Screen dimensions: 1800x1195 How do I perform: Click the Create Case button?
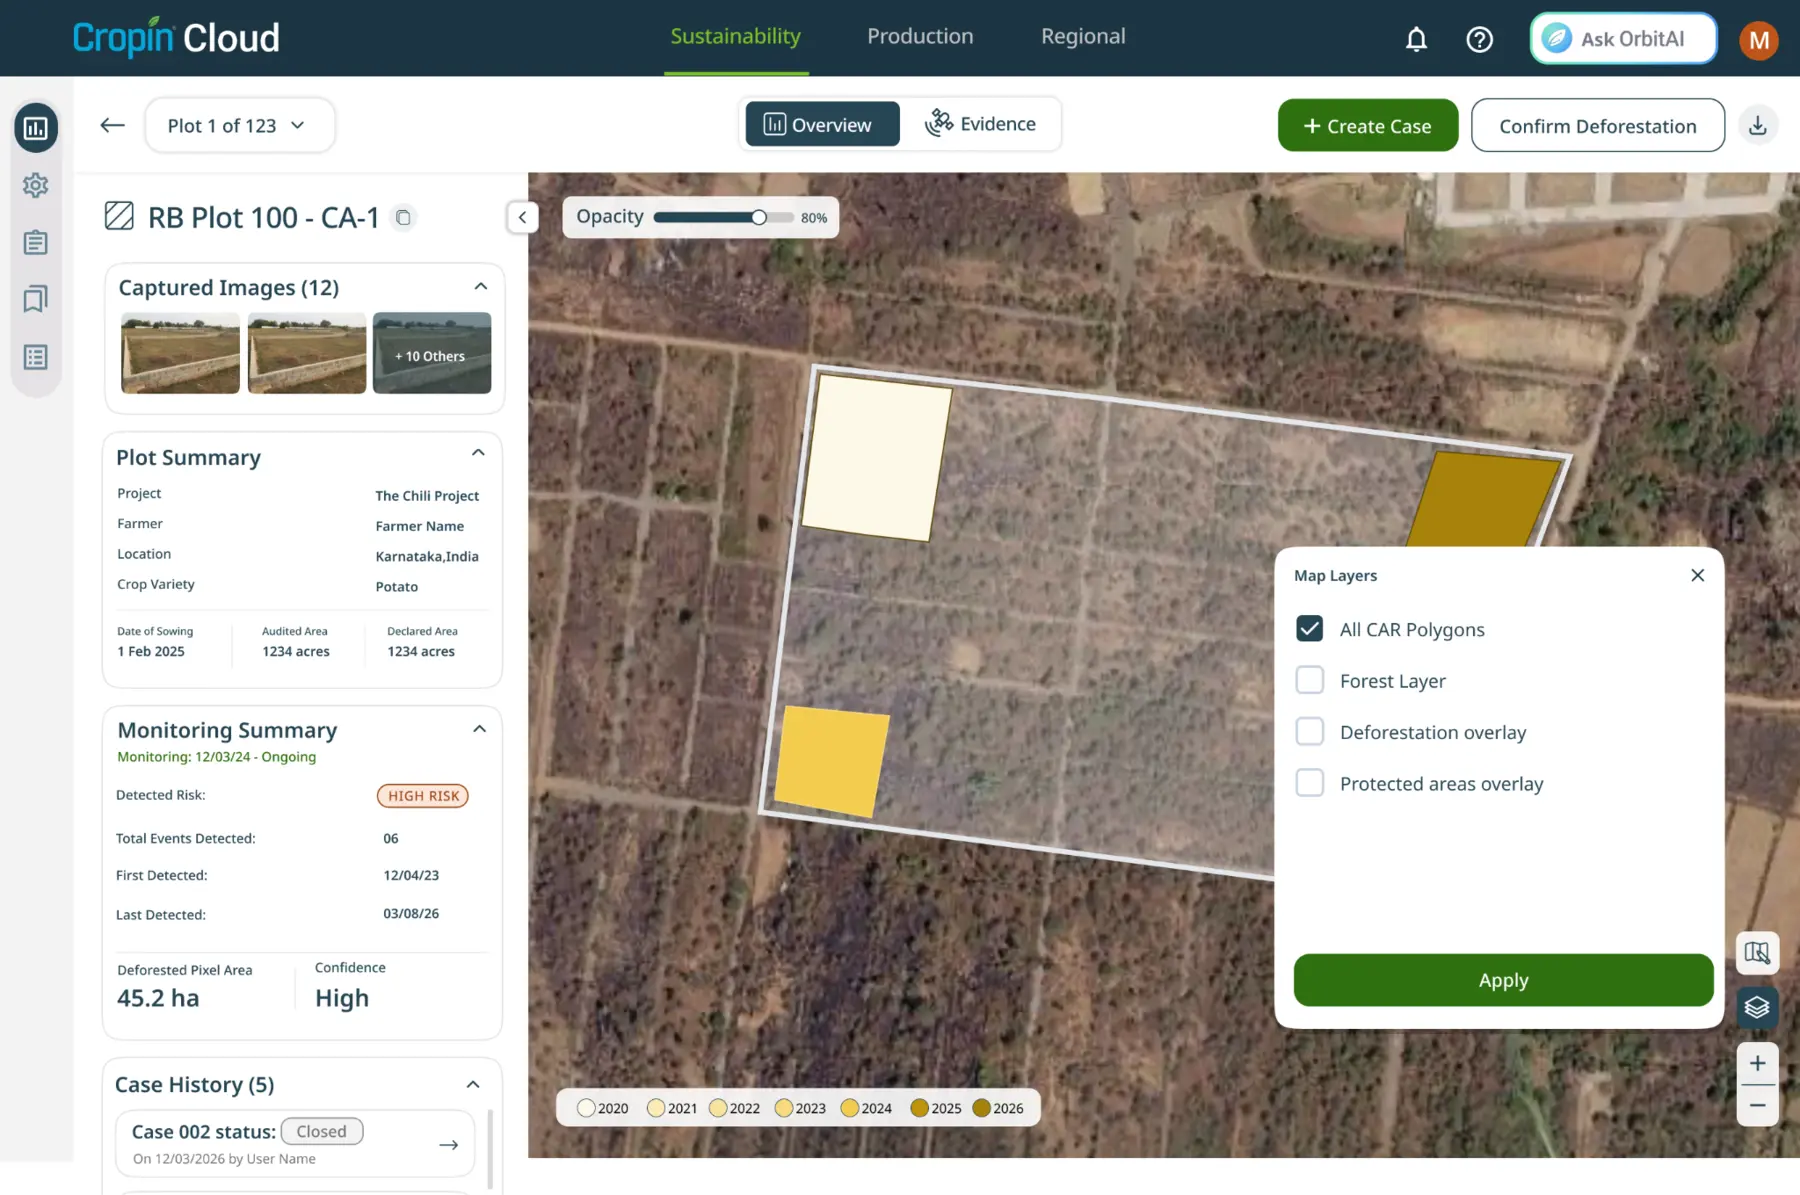click(1367, 126)
